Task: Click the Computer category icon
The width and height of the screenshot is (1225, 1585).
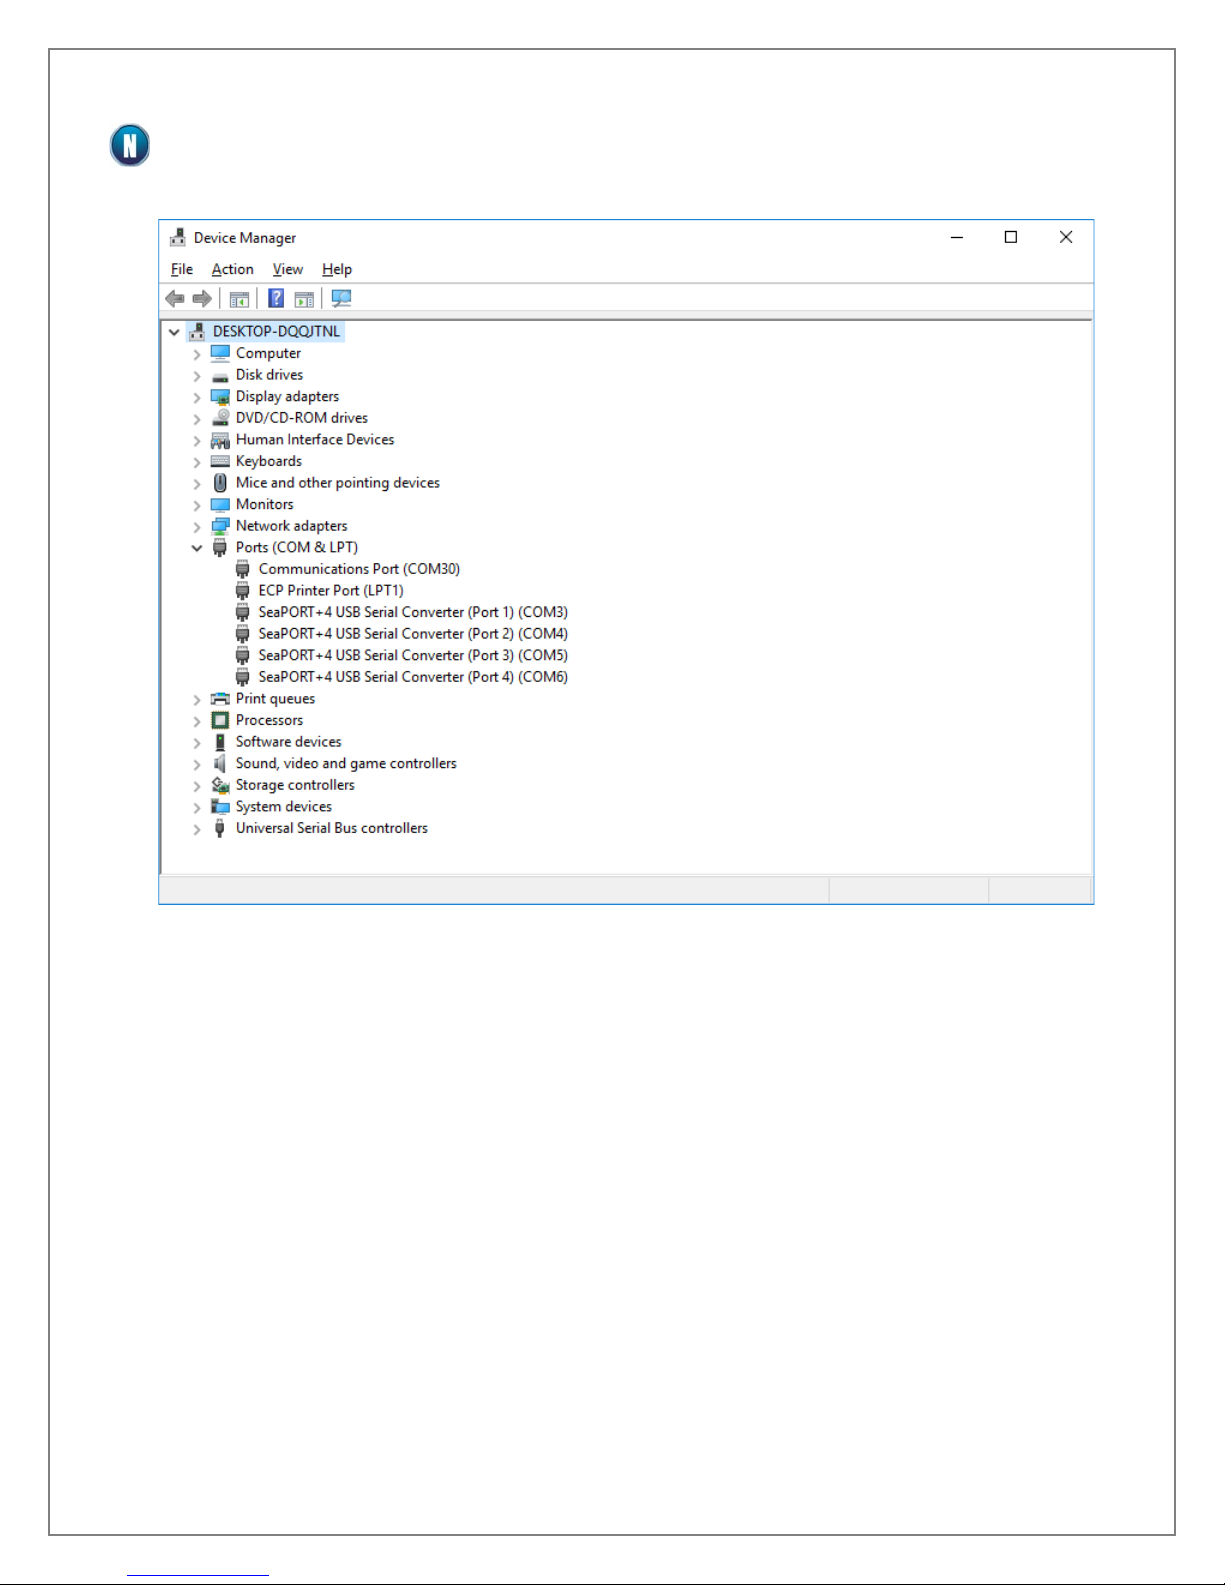Action: [x=220, y=353]
